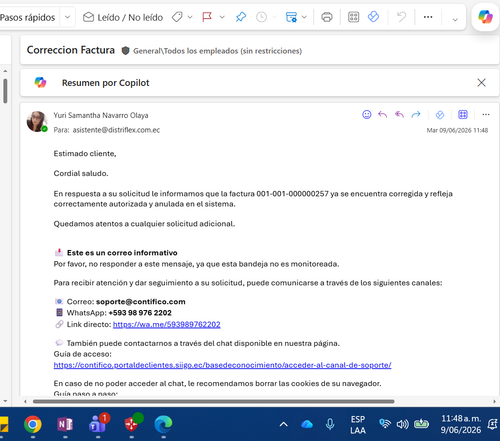Open the 11:48 a.m. clock and calendar
The width and height of the screenshot is (500, 441).
(461, 424)
